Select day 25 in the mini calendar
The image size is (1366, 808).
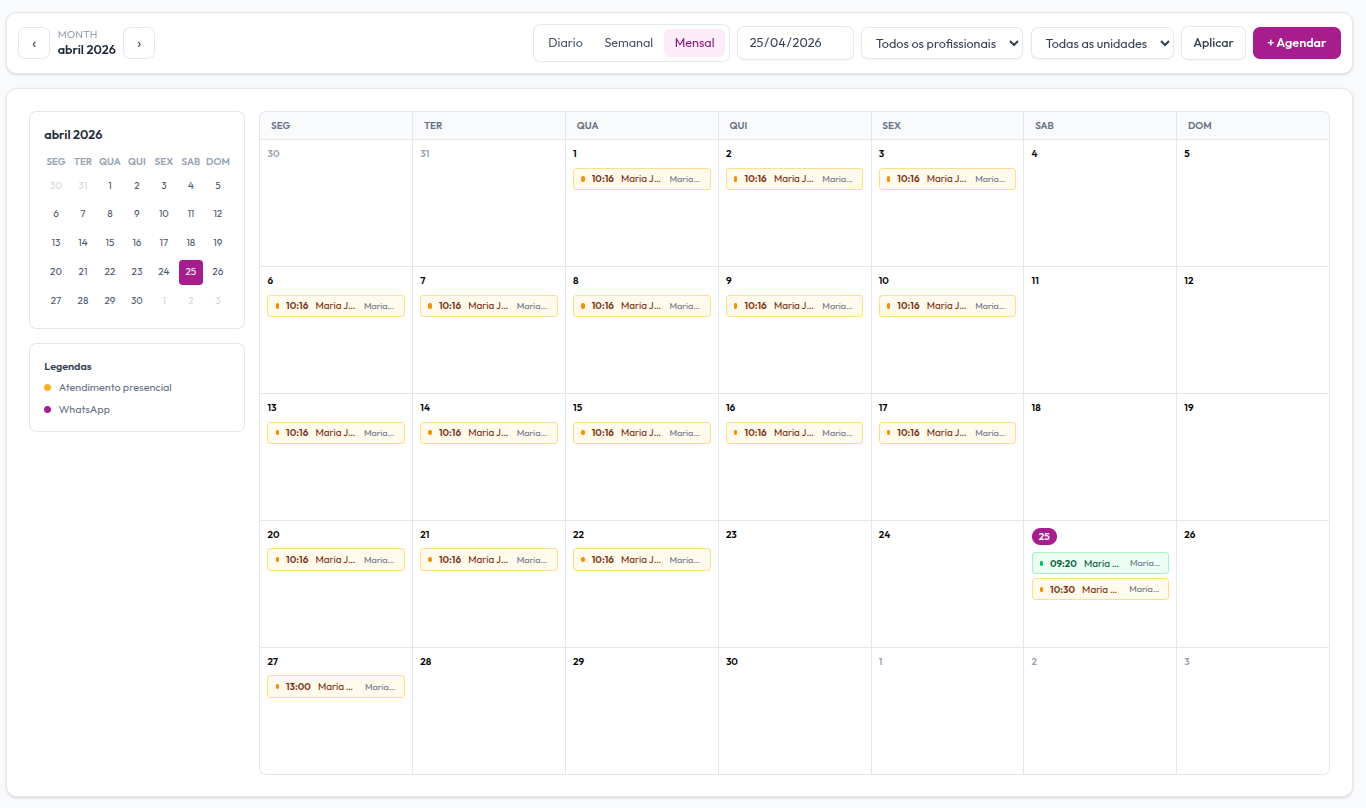tap(191, 272)
